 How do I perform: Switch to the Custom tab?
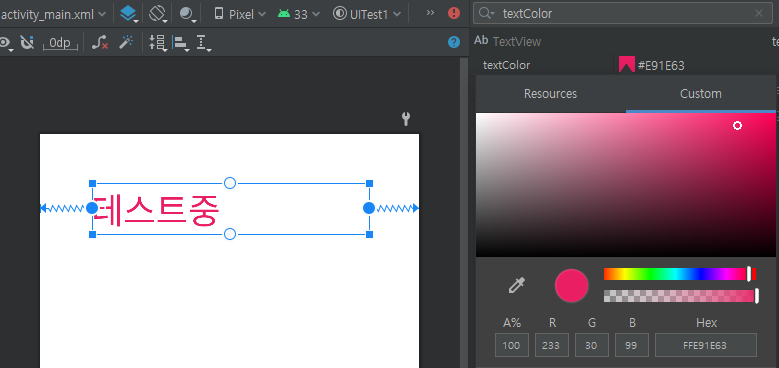tap(701, 94)
